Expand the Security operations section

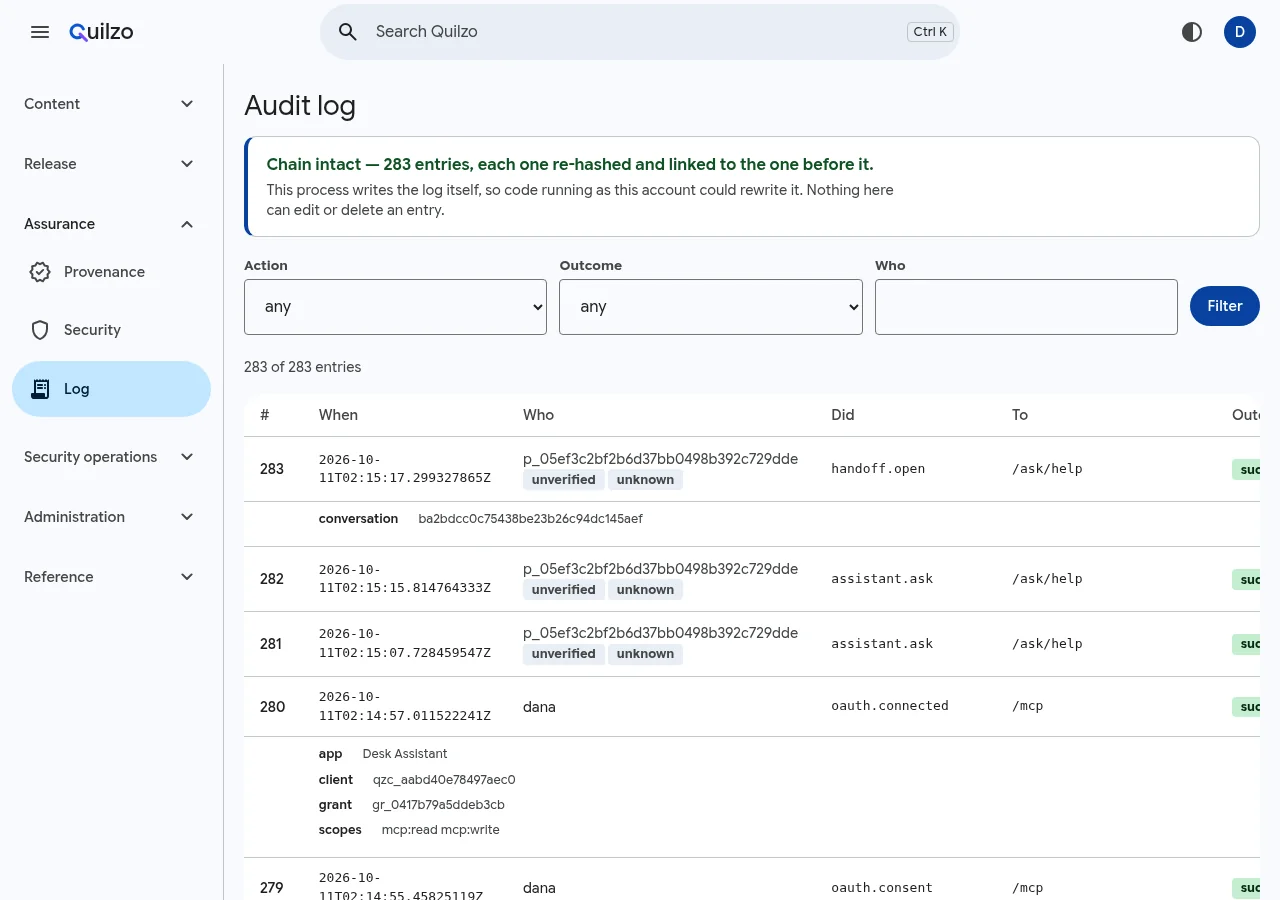click(x=111, y=457)
